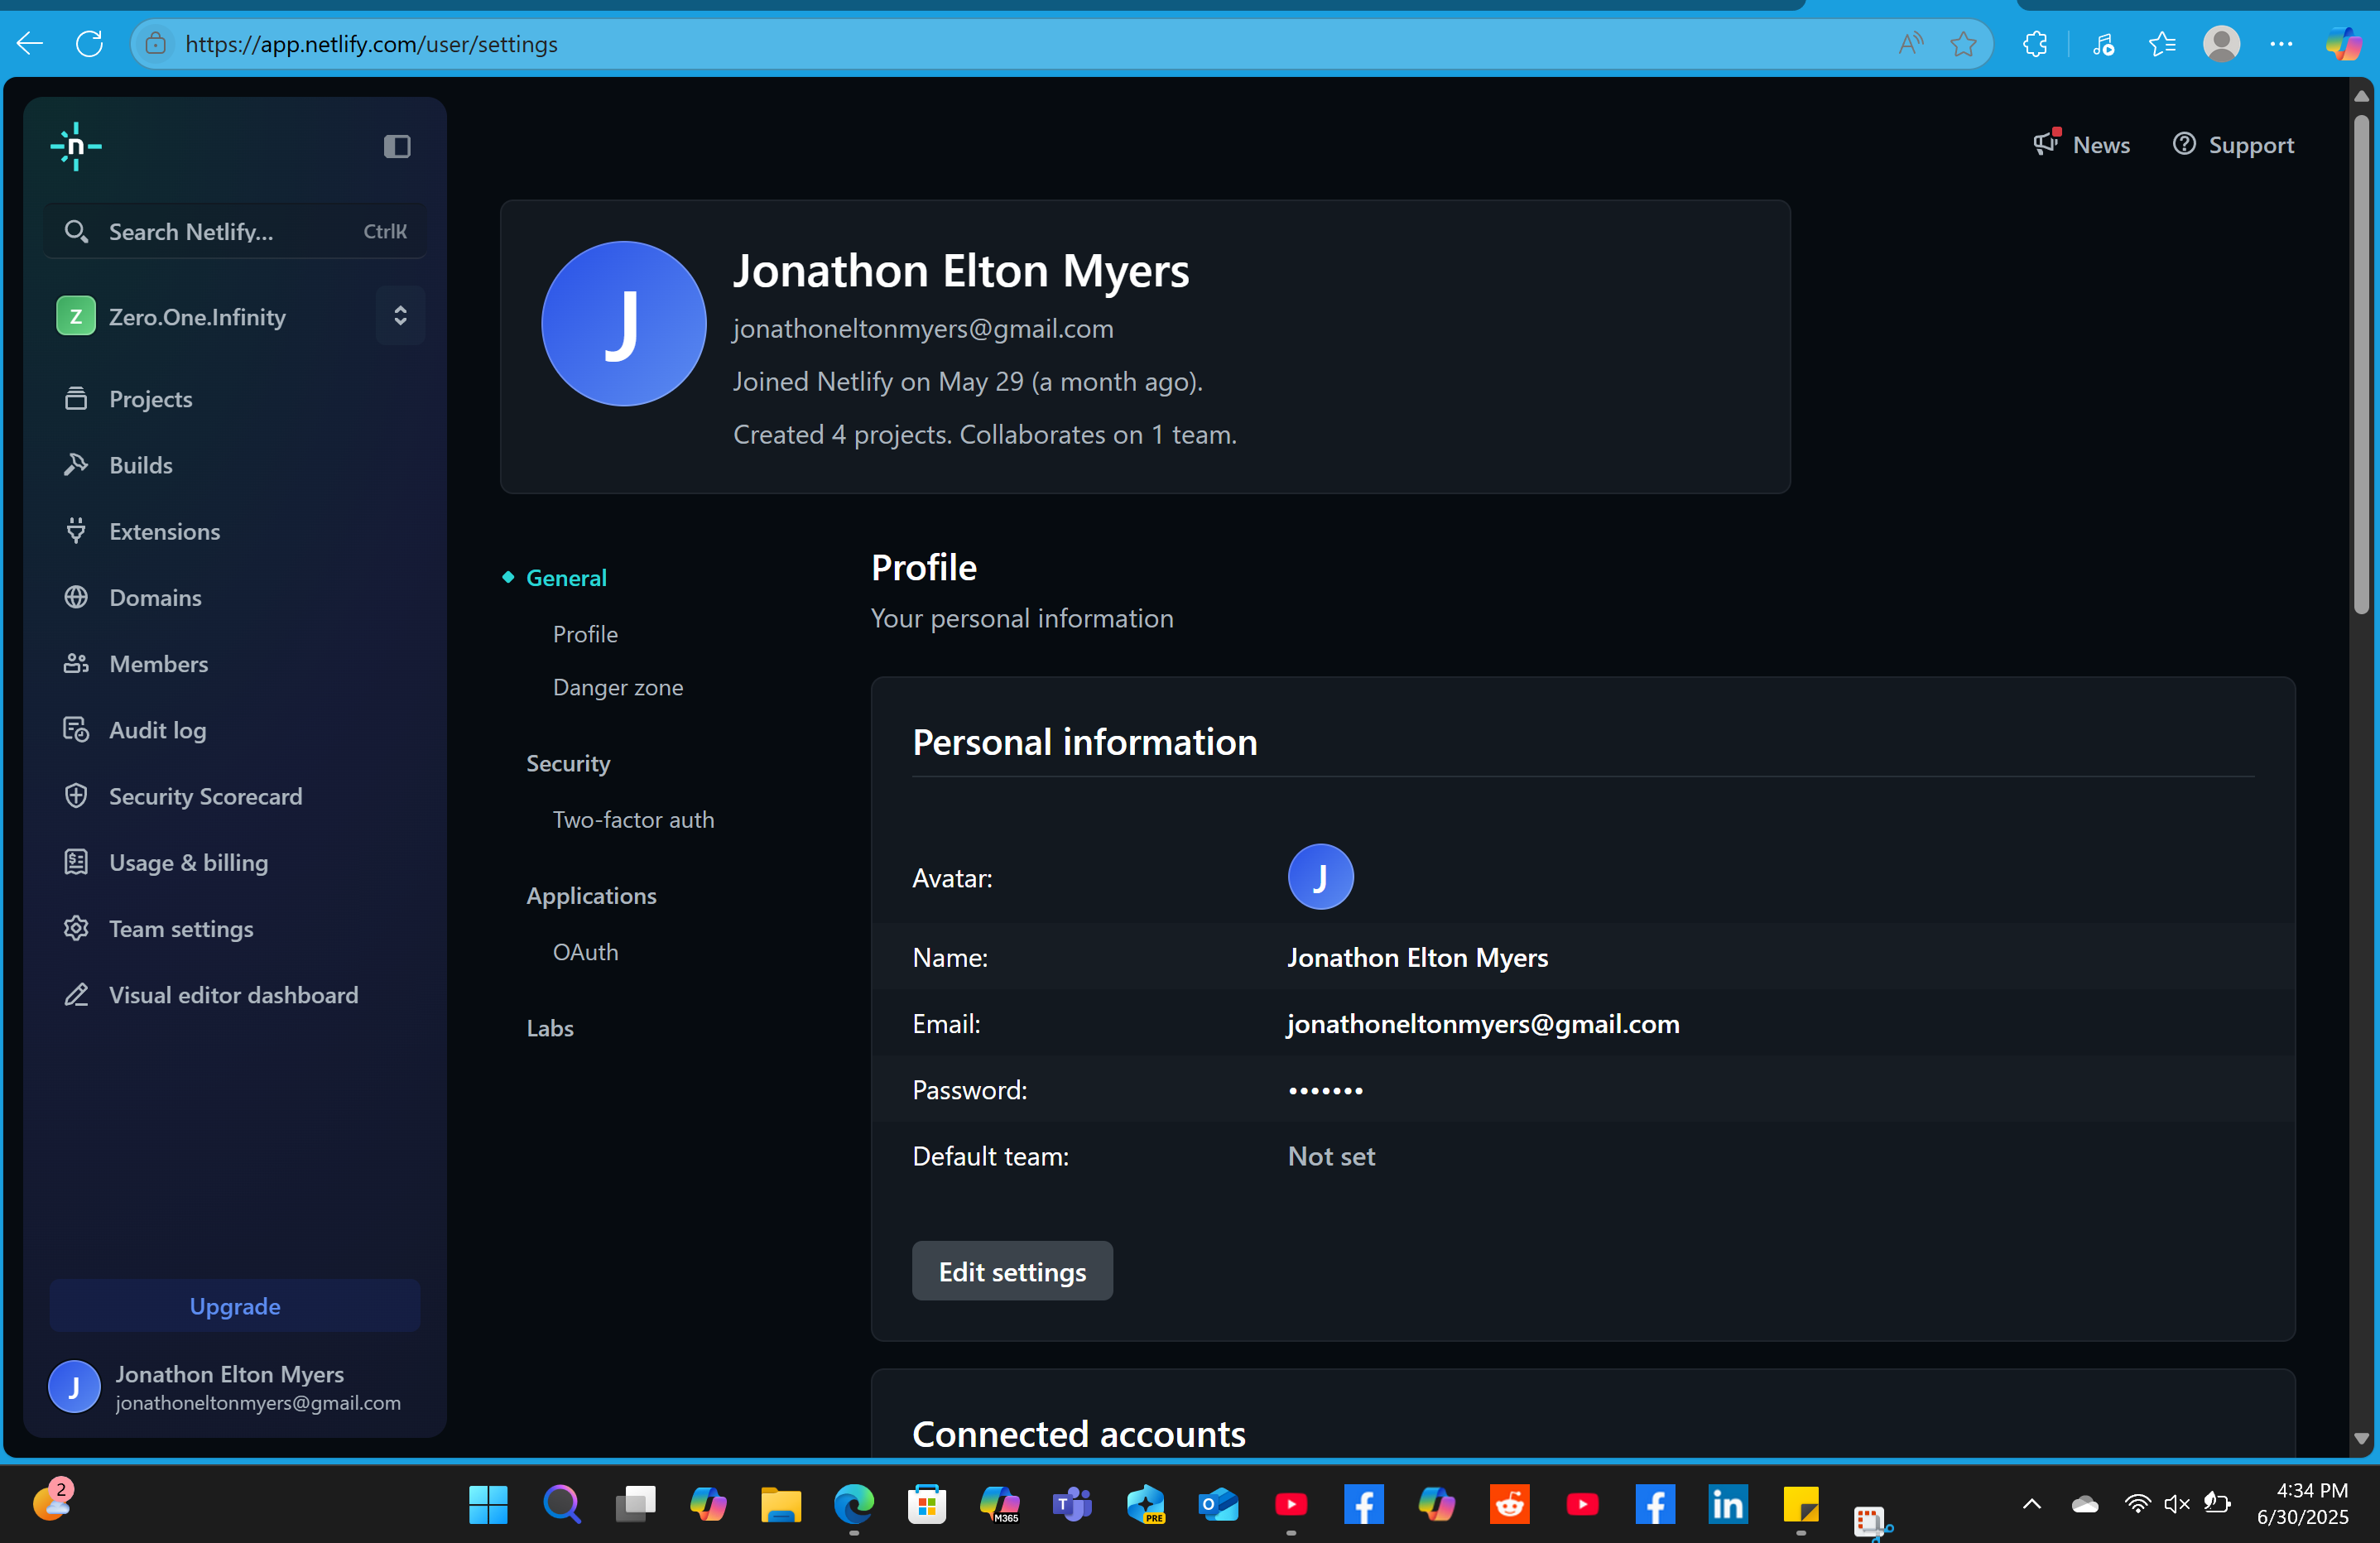
Task: Click the page's vertical scrollbar
Action: pyautogui.click(x=2361, y=365)
